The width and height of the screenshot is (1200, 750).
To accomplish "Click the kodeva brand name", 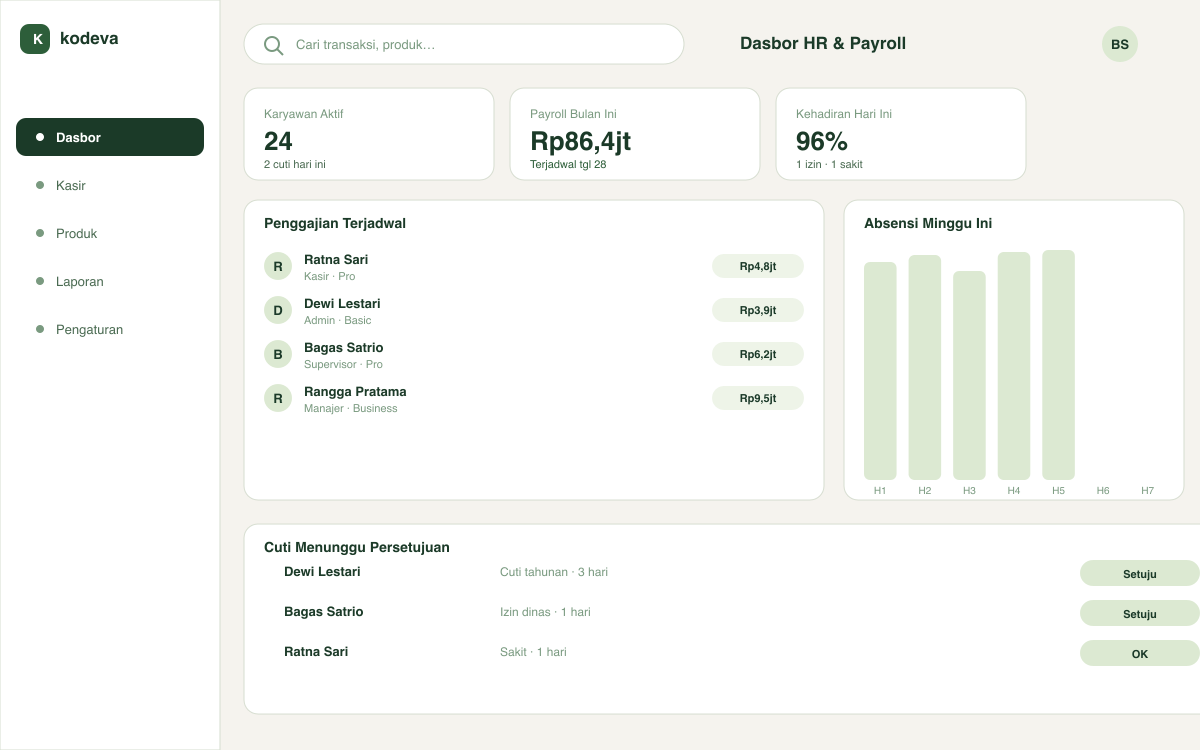I will (89, 38).
